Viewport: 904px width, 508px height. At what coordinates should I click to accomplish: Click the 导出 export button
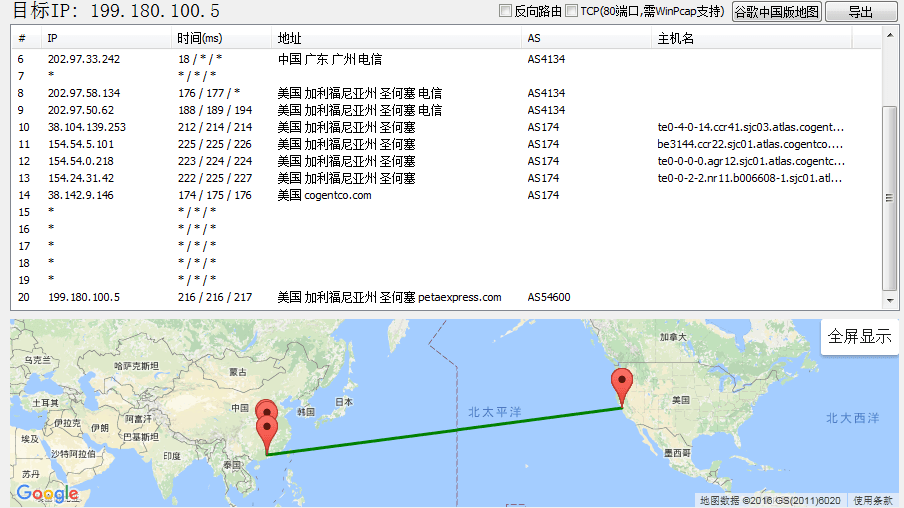[860, 12]
